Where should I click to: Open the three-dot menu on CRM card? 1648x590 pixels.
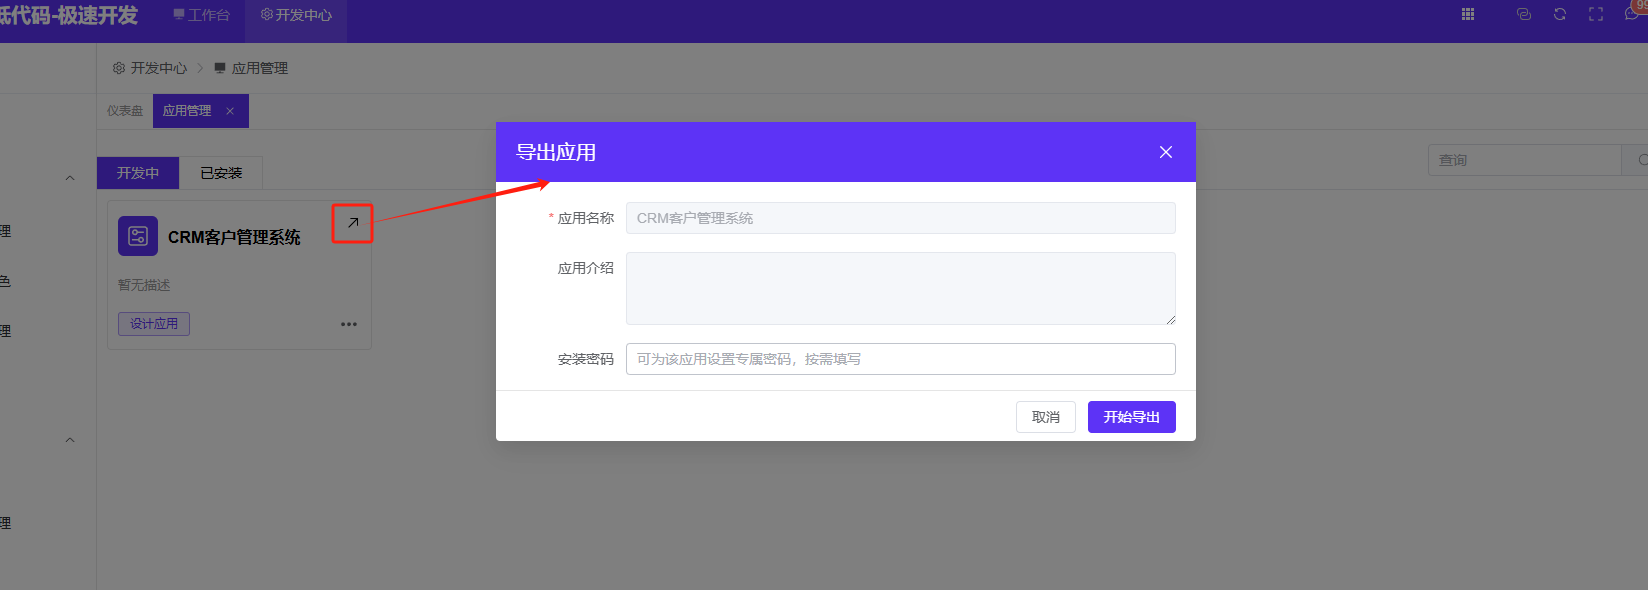point(349,324)
